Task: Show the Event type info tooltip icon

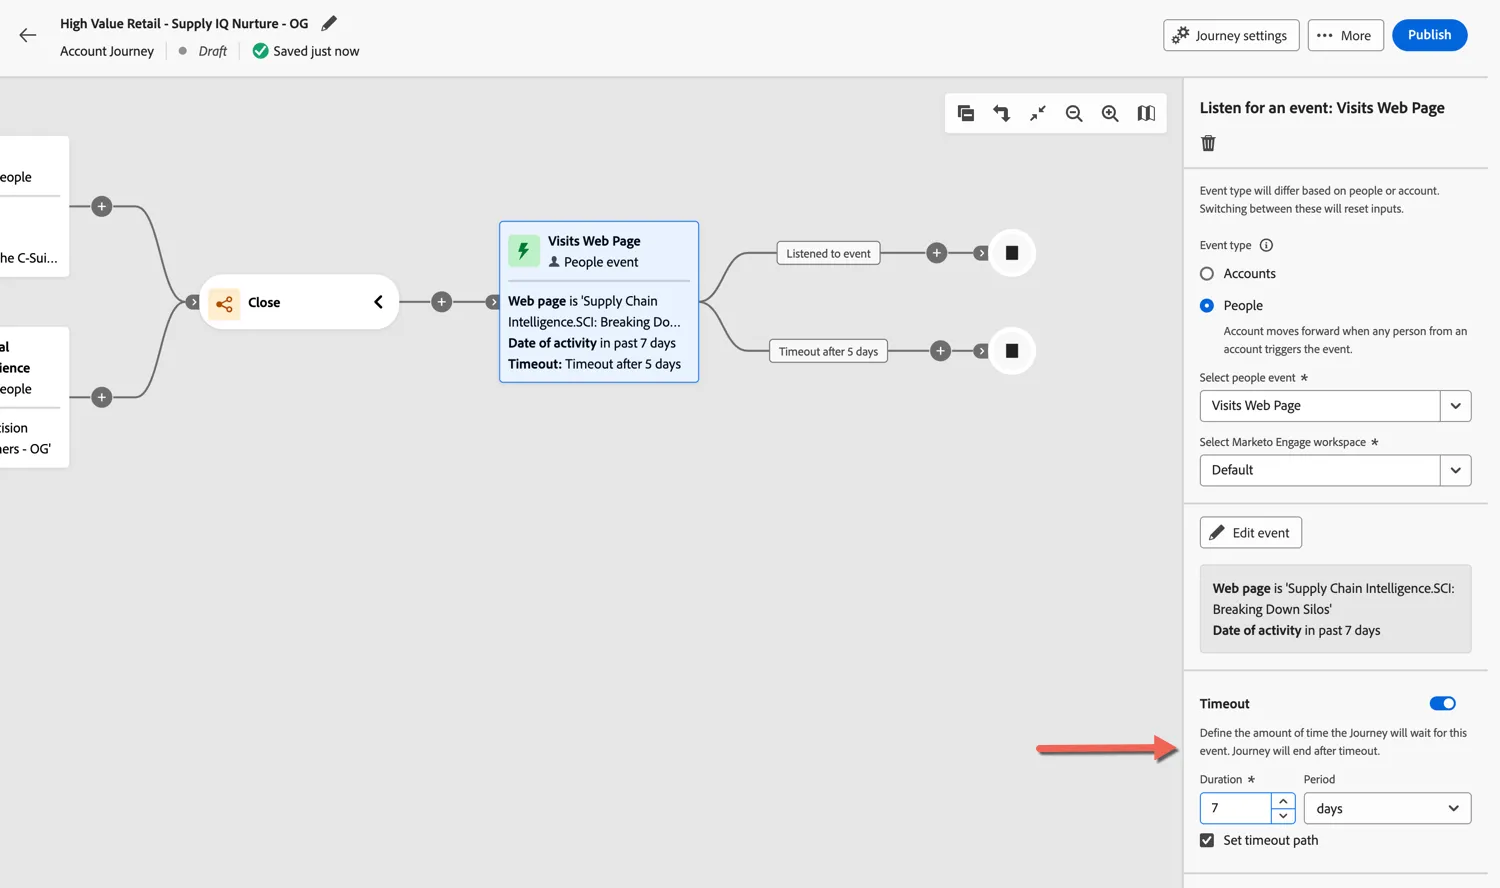Action: pyautogui.click(x=1266, y=245)
